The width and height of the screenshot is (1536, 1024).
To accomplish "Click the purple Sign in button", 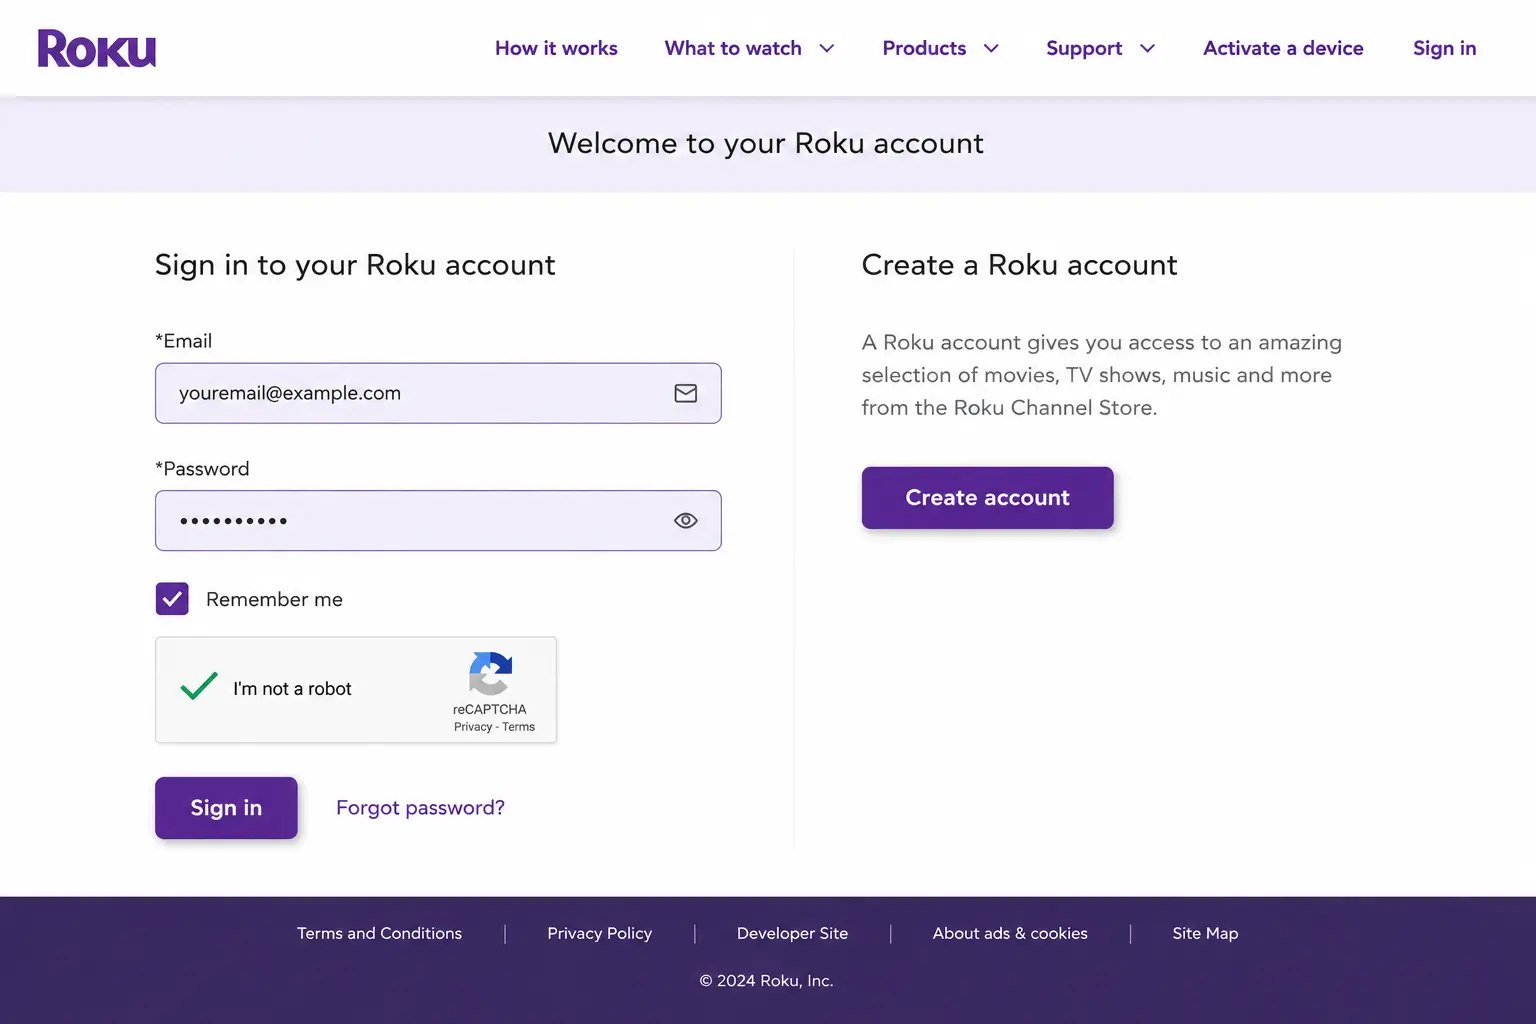I will pos(226,808).
